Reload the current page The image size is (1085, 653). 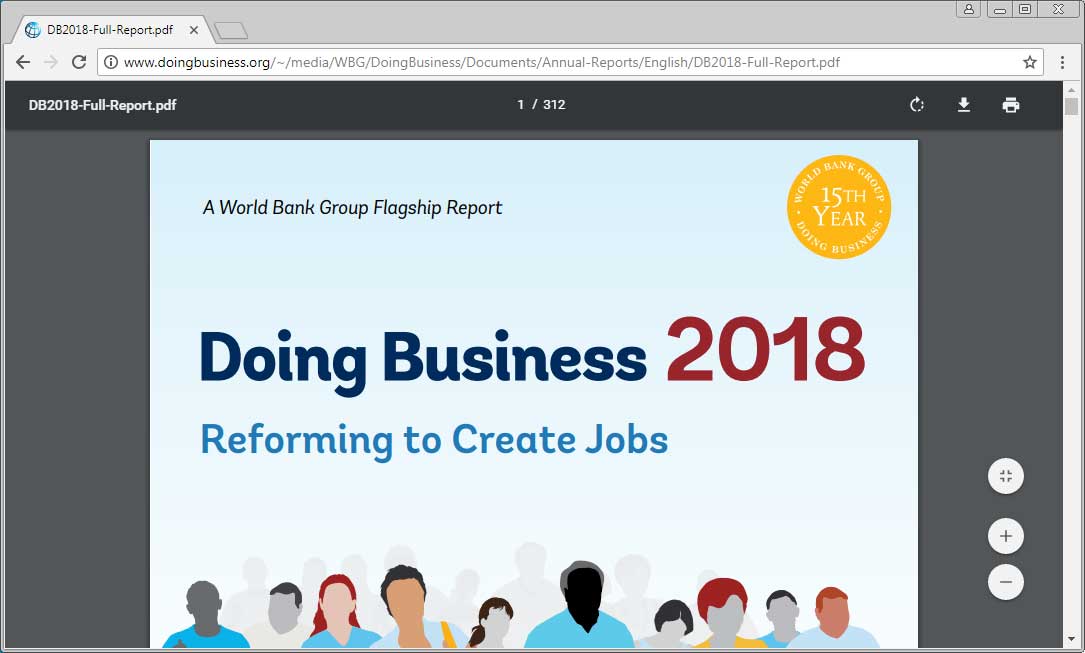tap(79, 62)
